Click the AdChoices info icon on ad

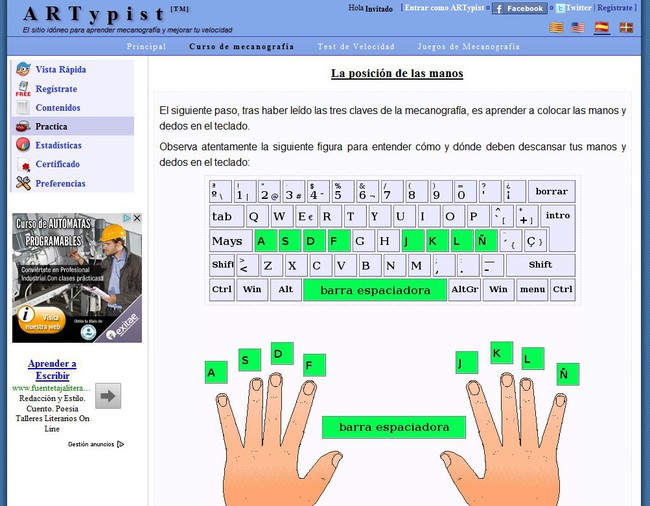[127, 218]
